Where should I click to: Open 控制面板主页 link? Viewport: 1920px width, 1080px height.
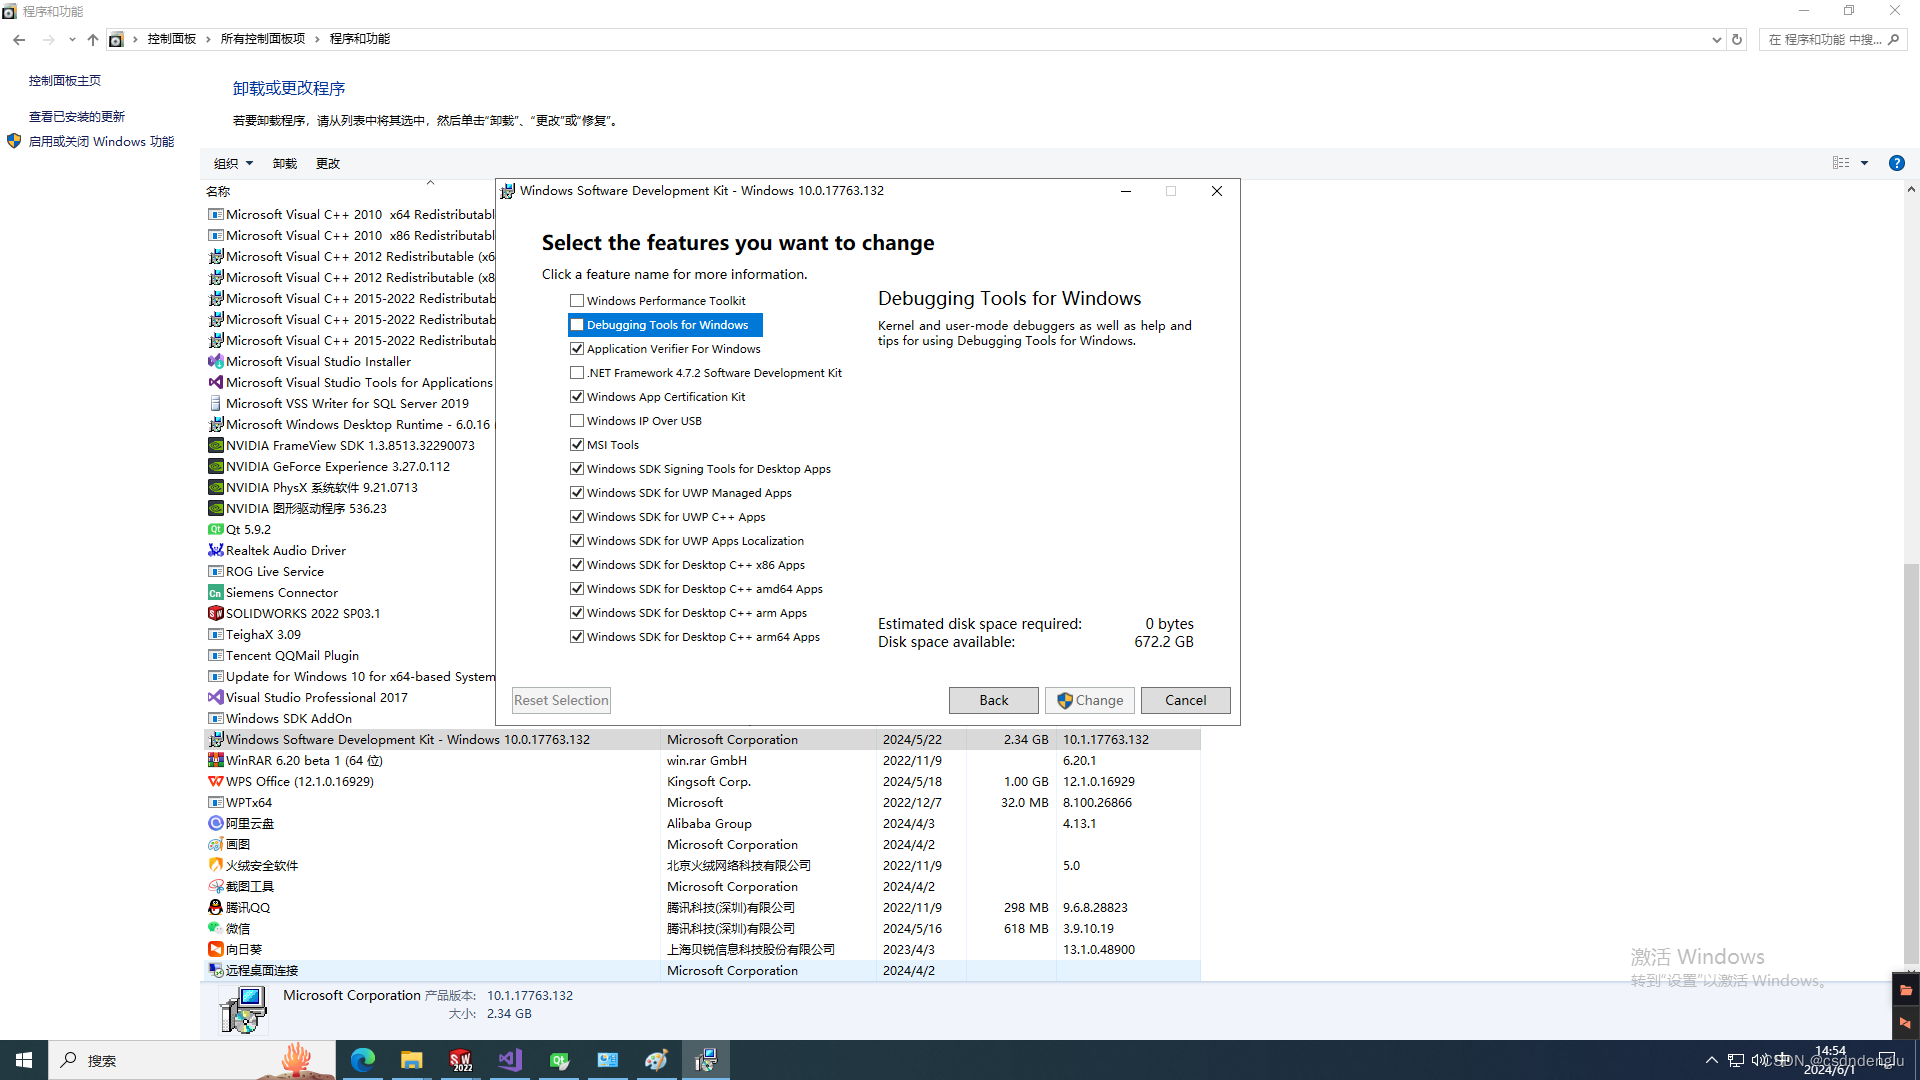coord(65,81)
